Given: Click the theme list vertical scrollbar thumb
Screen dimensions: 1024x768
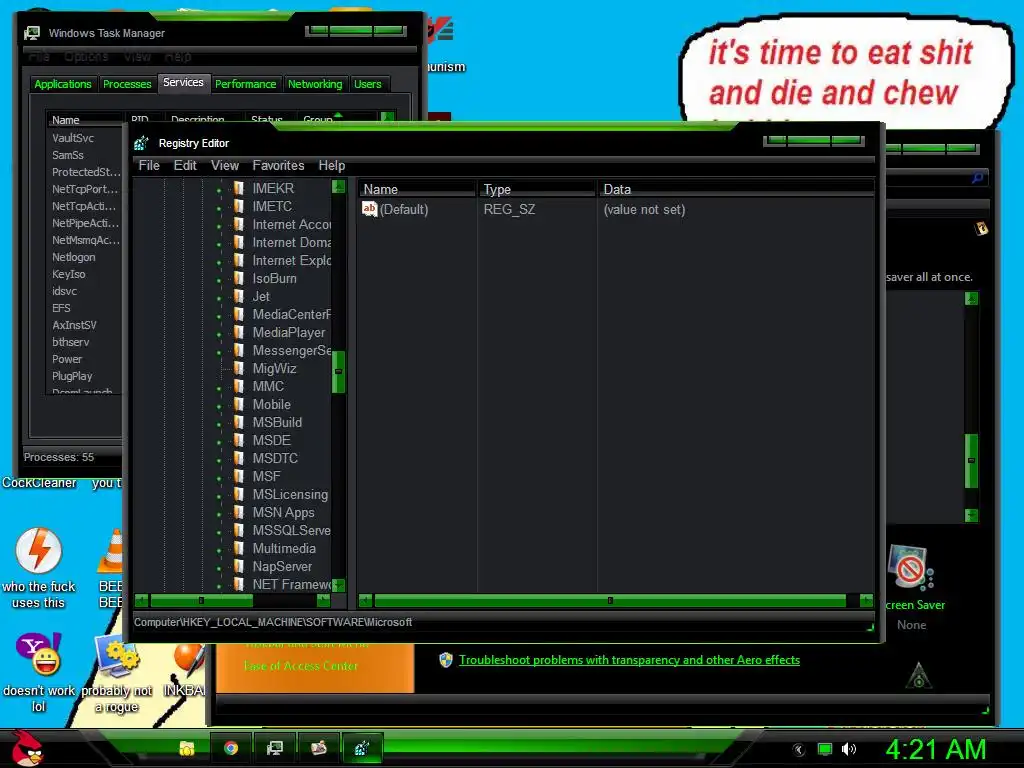Looking at the screenshot, I should pos(971,460).
